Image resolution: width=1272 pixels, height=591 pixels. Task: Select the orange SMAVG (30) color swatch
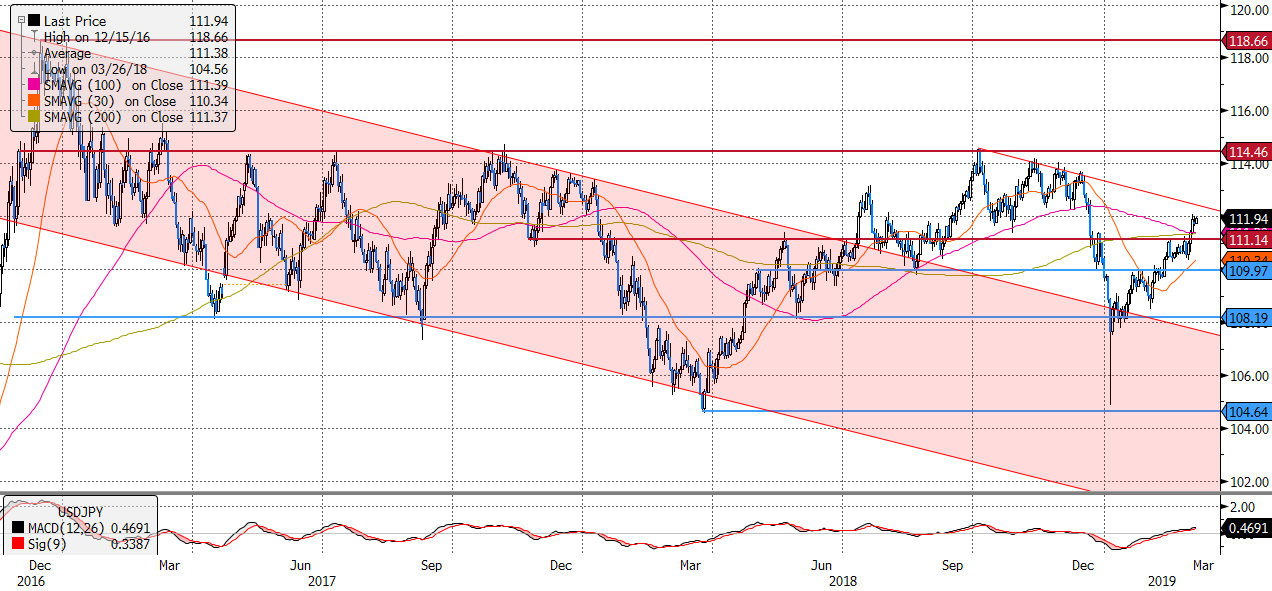point(35,101)
